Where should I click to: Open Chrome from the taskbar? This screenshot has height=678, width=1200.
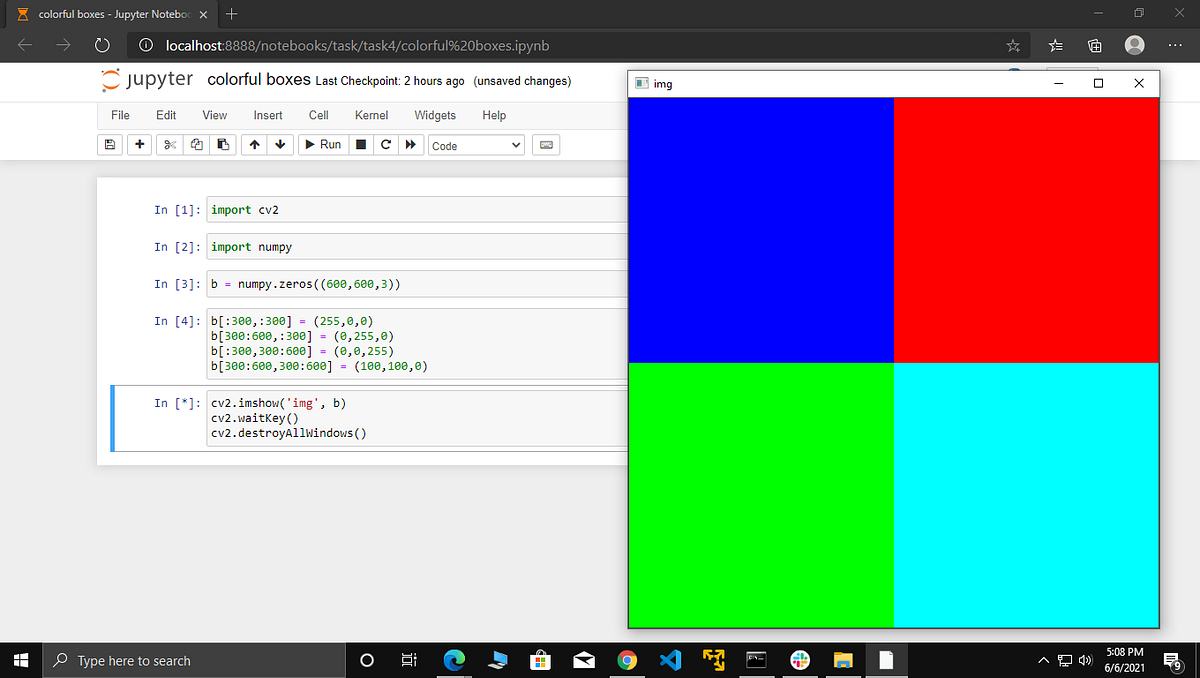click(x=627, y=660)
